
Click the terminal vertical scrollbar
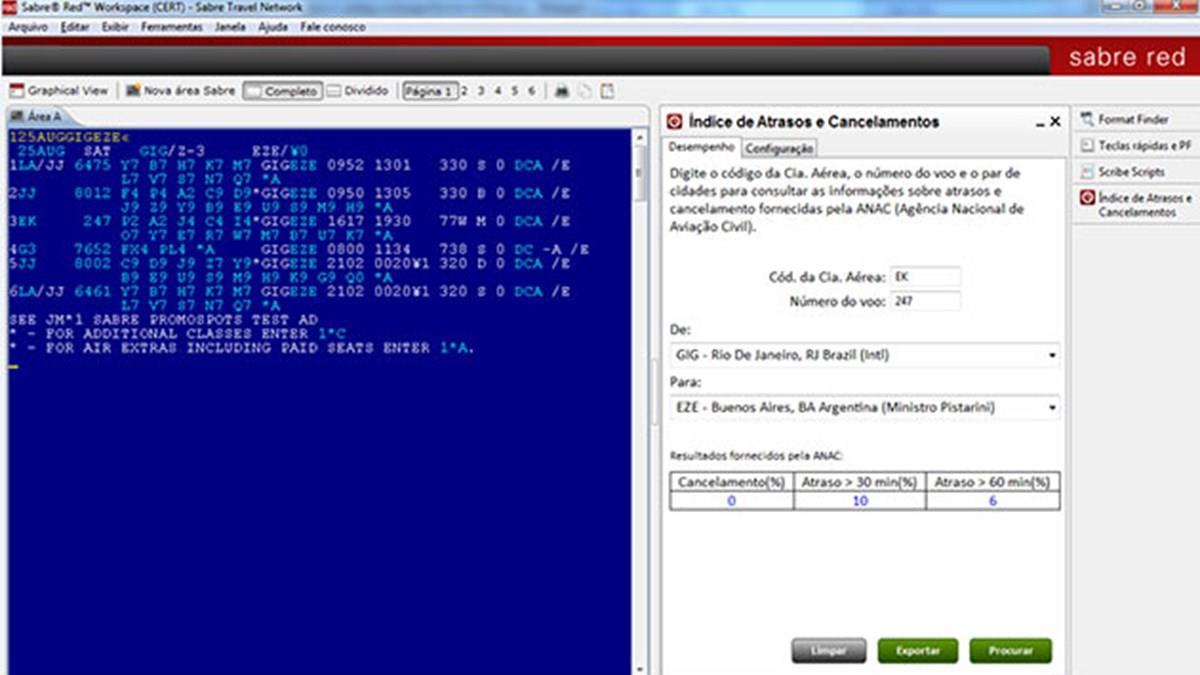(641, 400)
